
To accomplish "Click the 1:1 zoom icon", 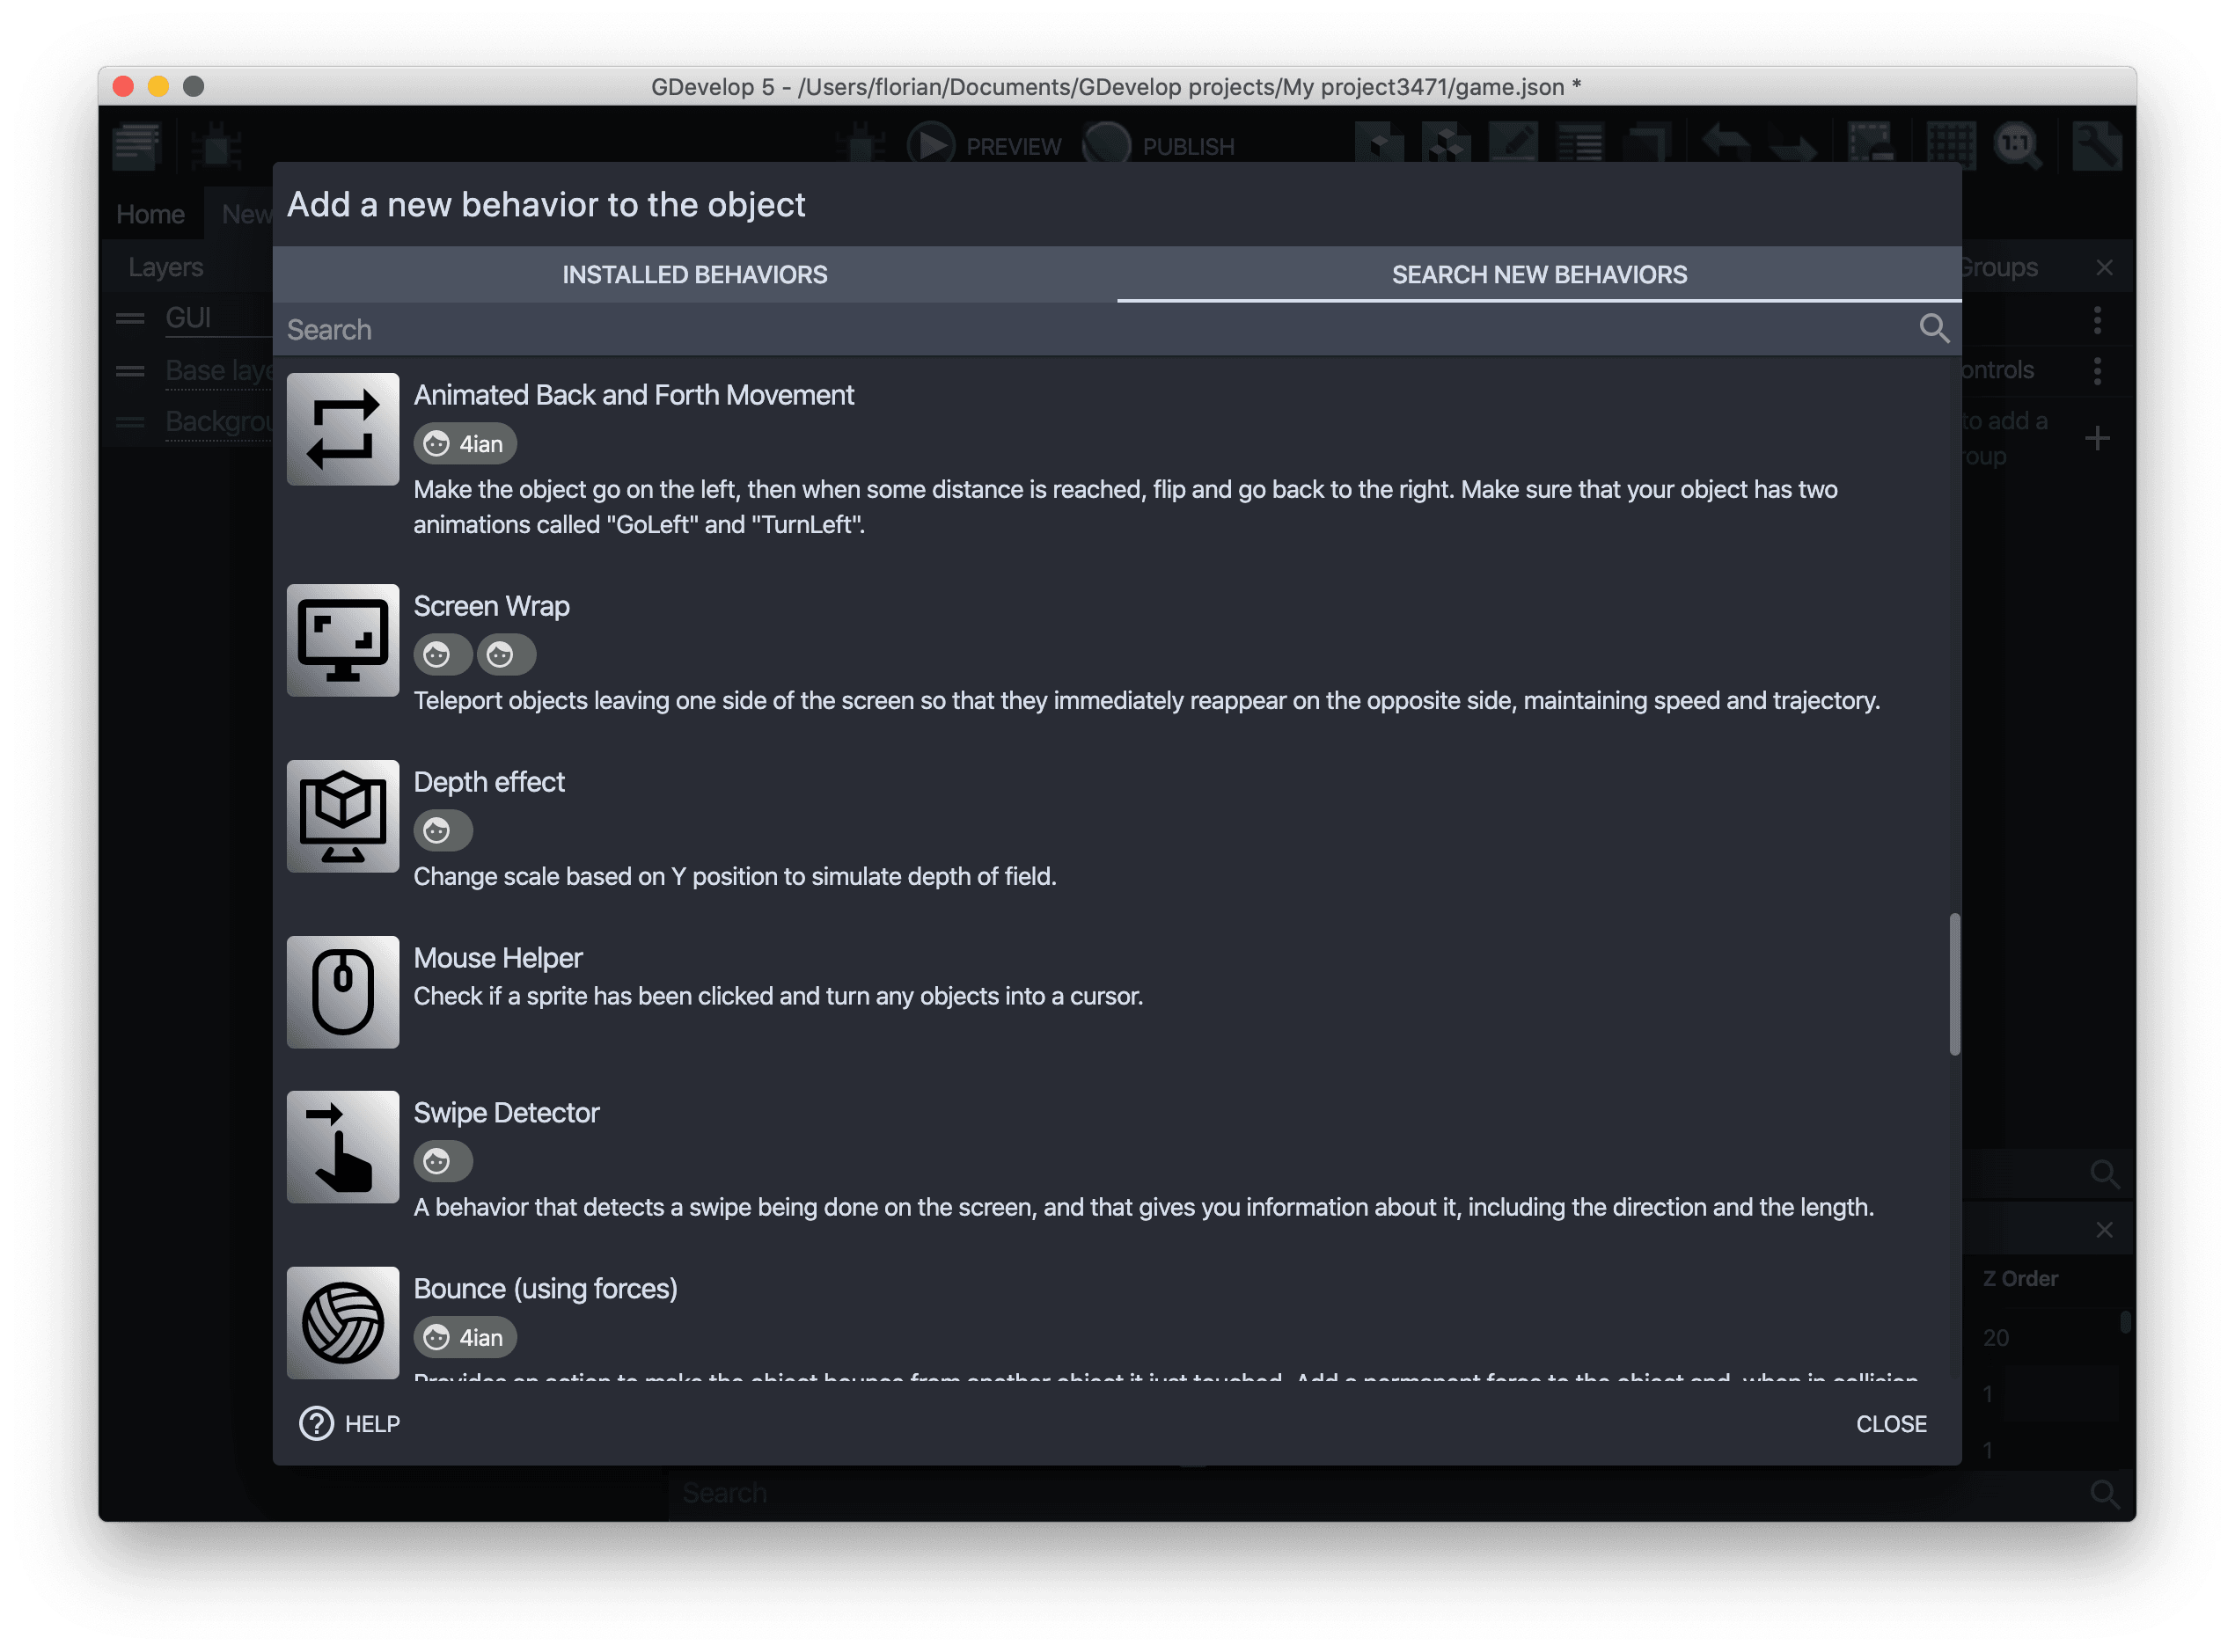I will tap(2019, 145).
